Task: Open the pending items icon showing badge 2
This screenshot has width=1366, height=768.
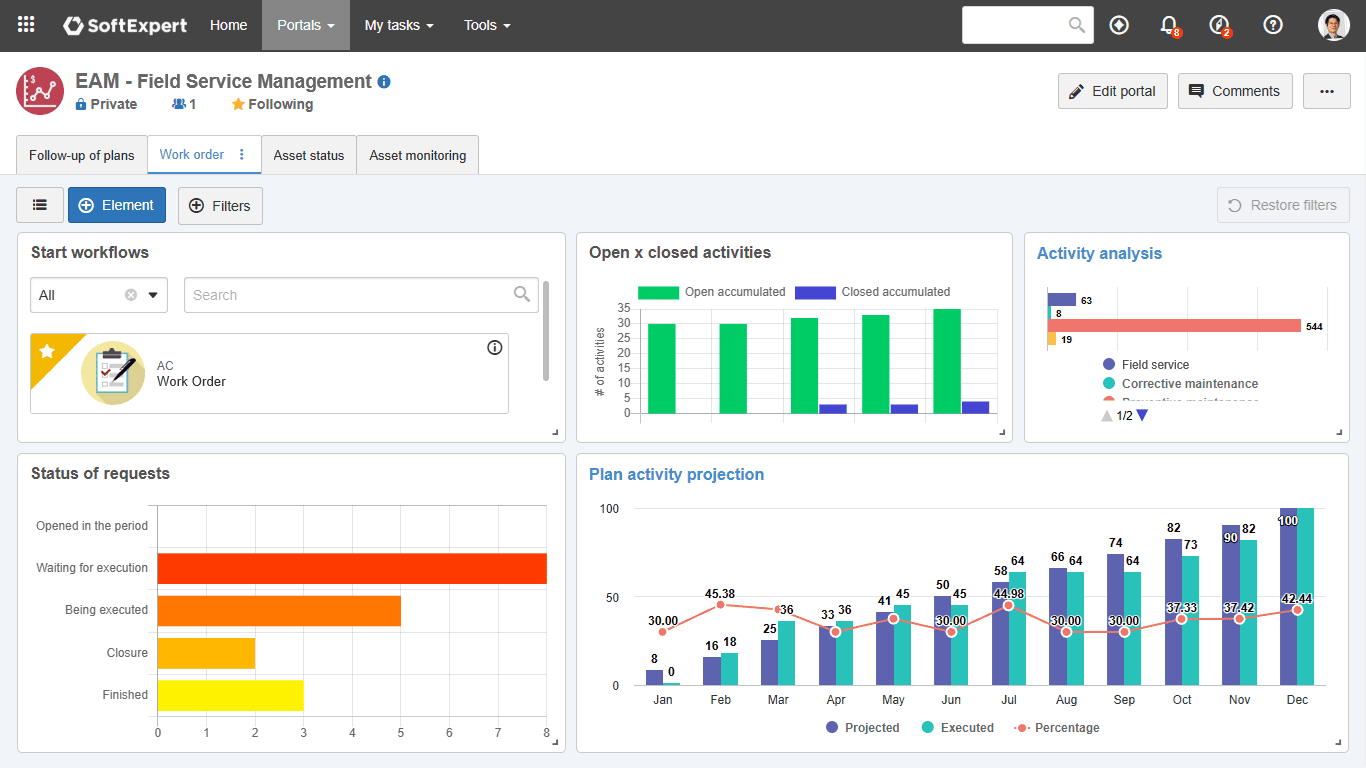Action: pos(1220,25)
